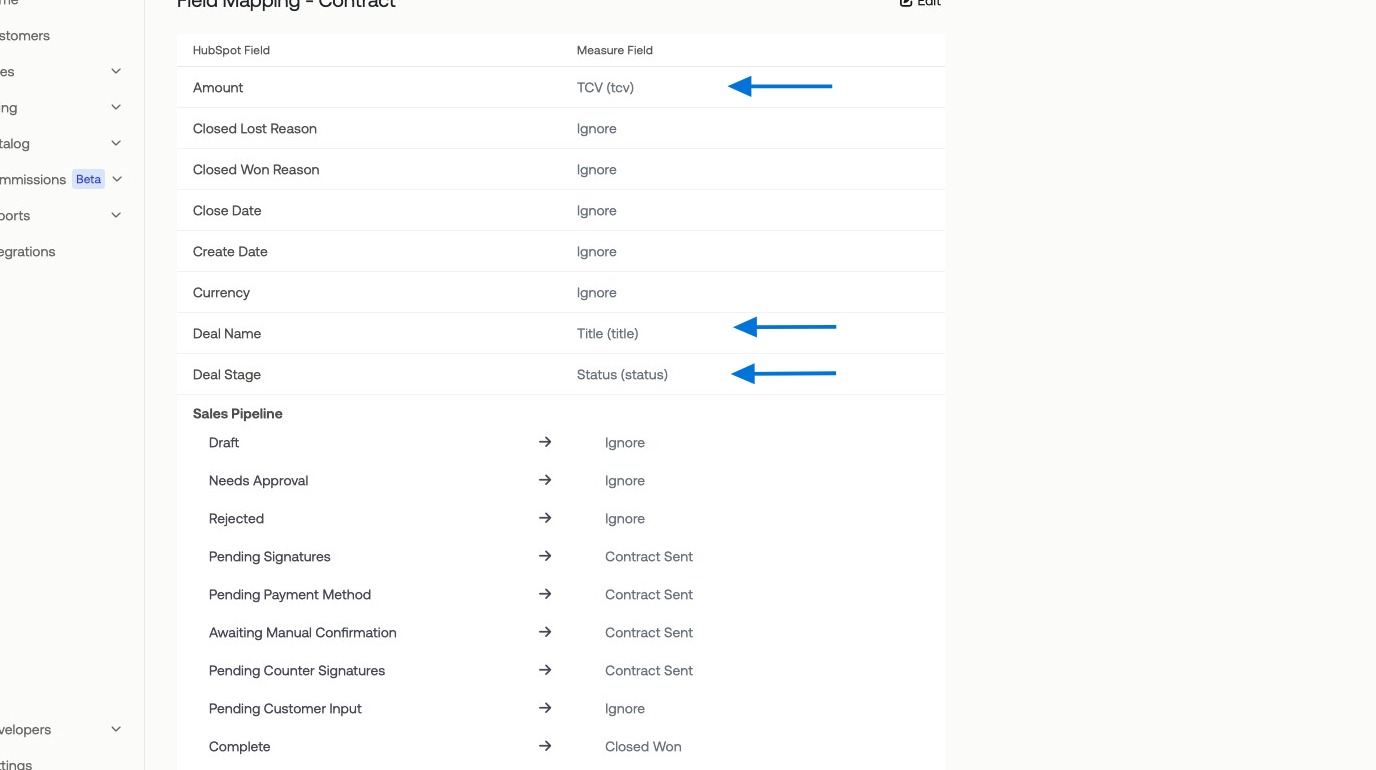Select the Commissions sidebar label
Screen dimensions: 1376x770
[x=33, y=180]
